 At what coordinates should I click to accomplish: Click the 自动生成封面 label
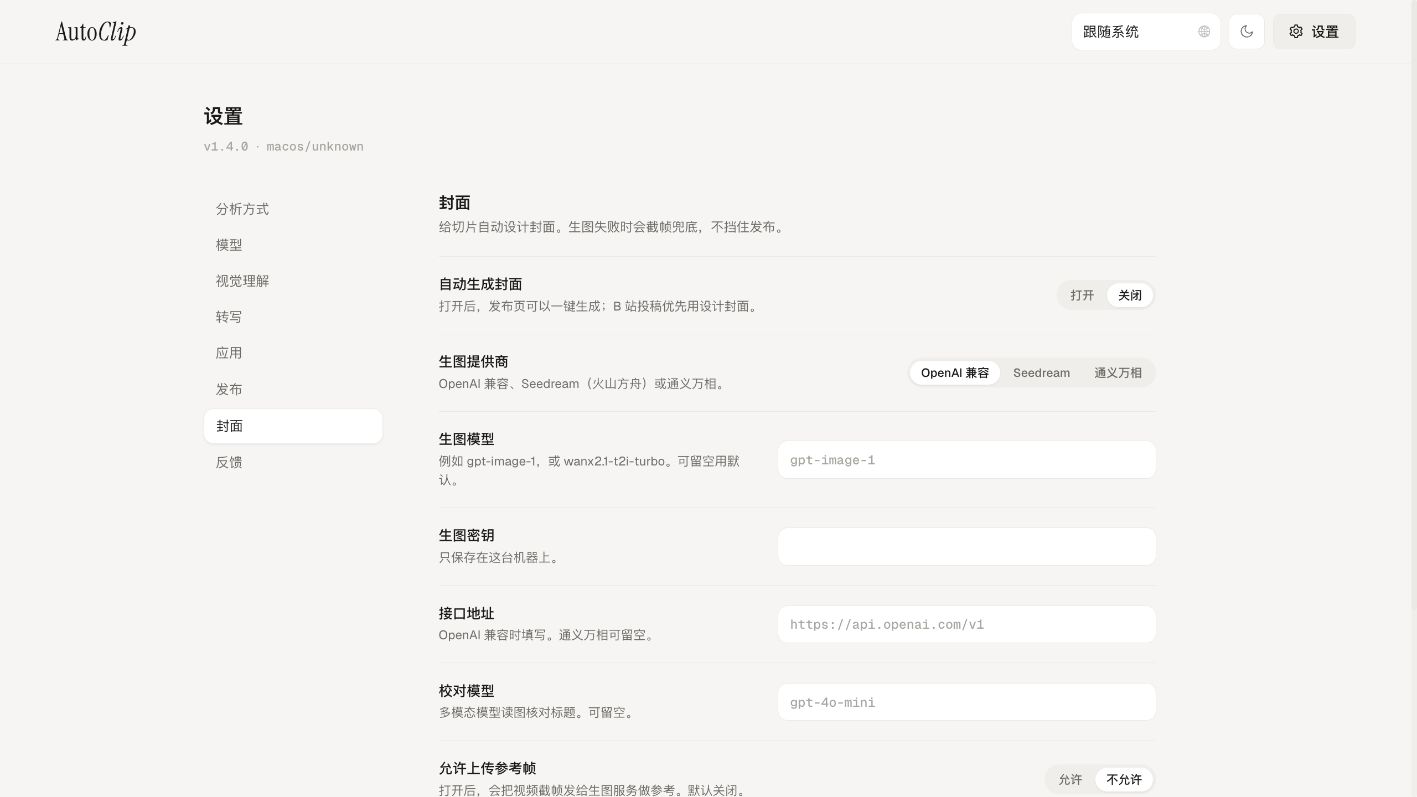481,284
